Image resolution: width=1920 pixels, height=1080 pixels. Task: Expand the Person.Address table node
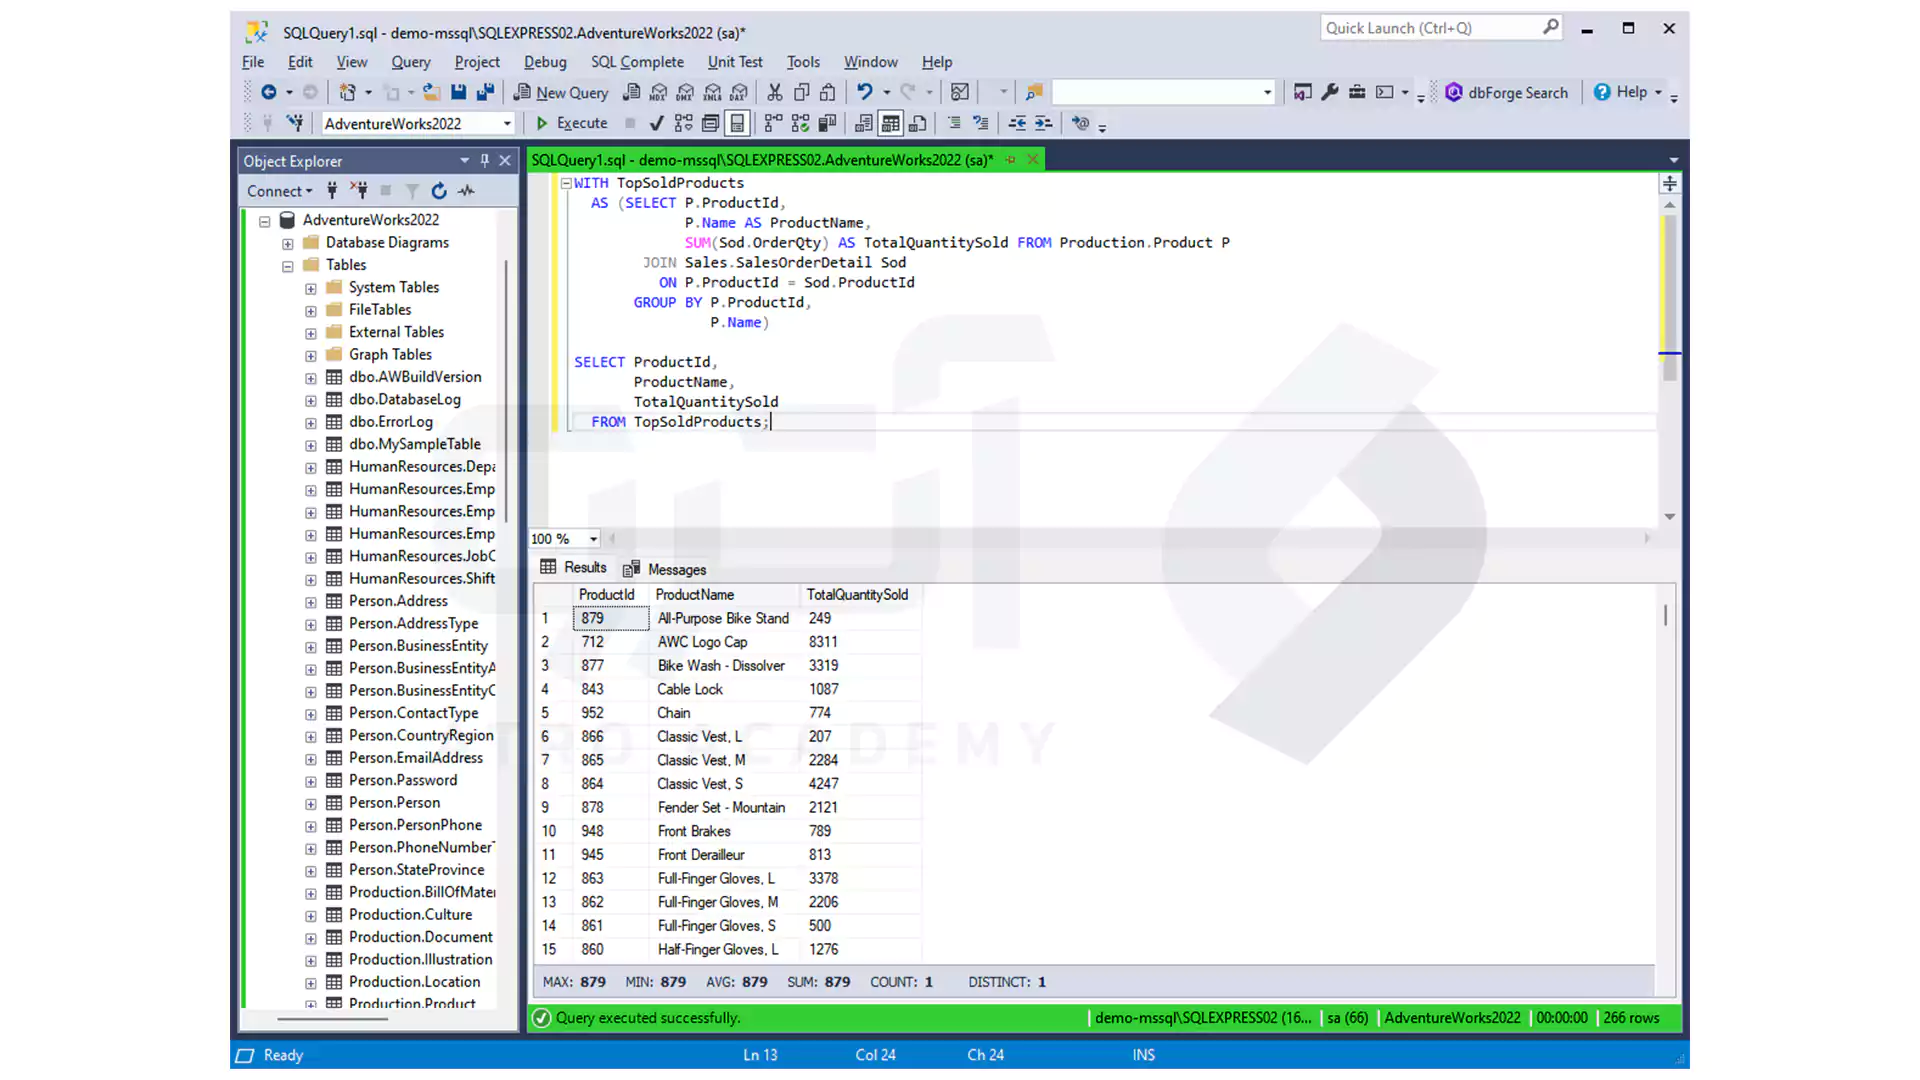[310, 602]
